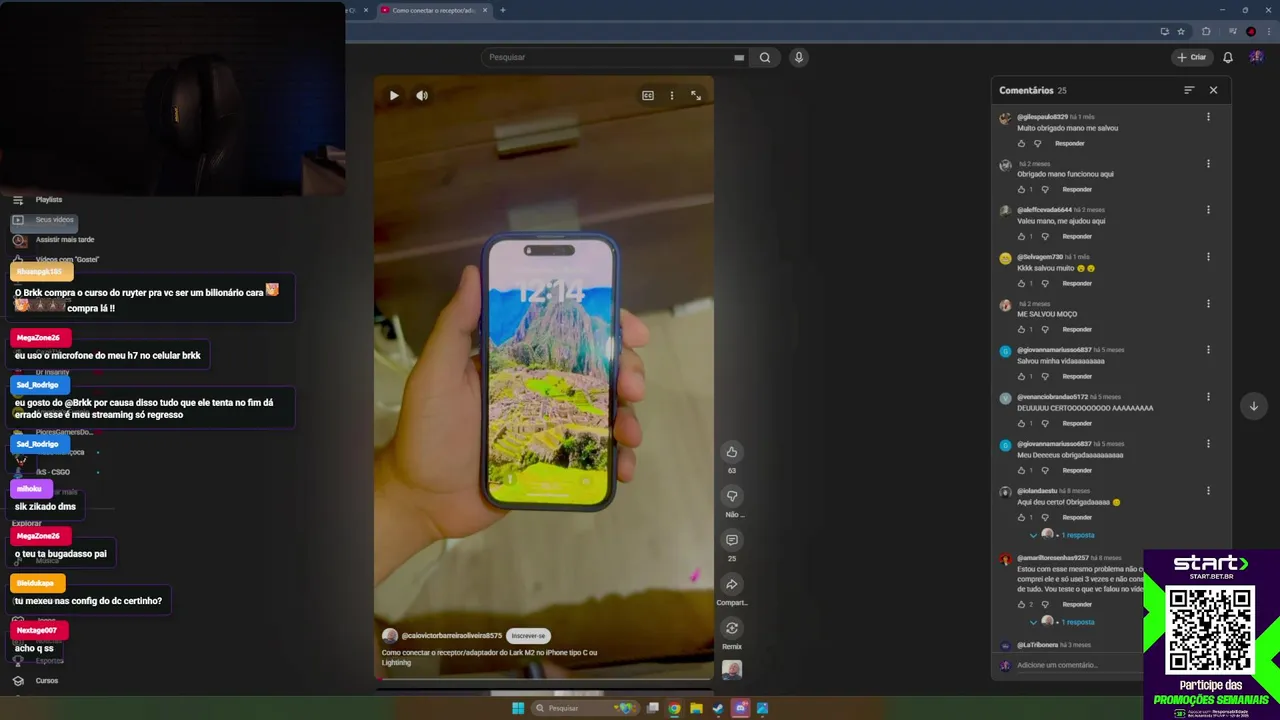1280x720 pixels.
Task: Open the on-screen keyboard icon in search
Action: pos(739,57)
